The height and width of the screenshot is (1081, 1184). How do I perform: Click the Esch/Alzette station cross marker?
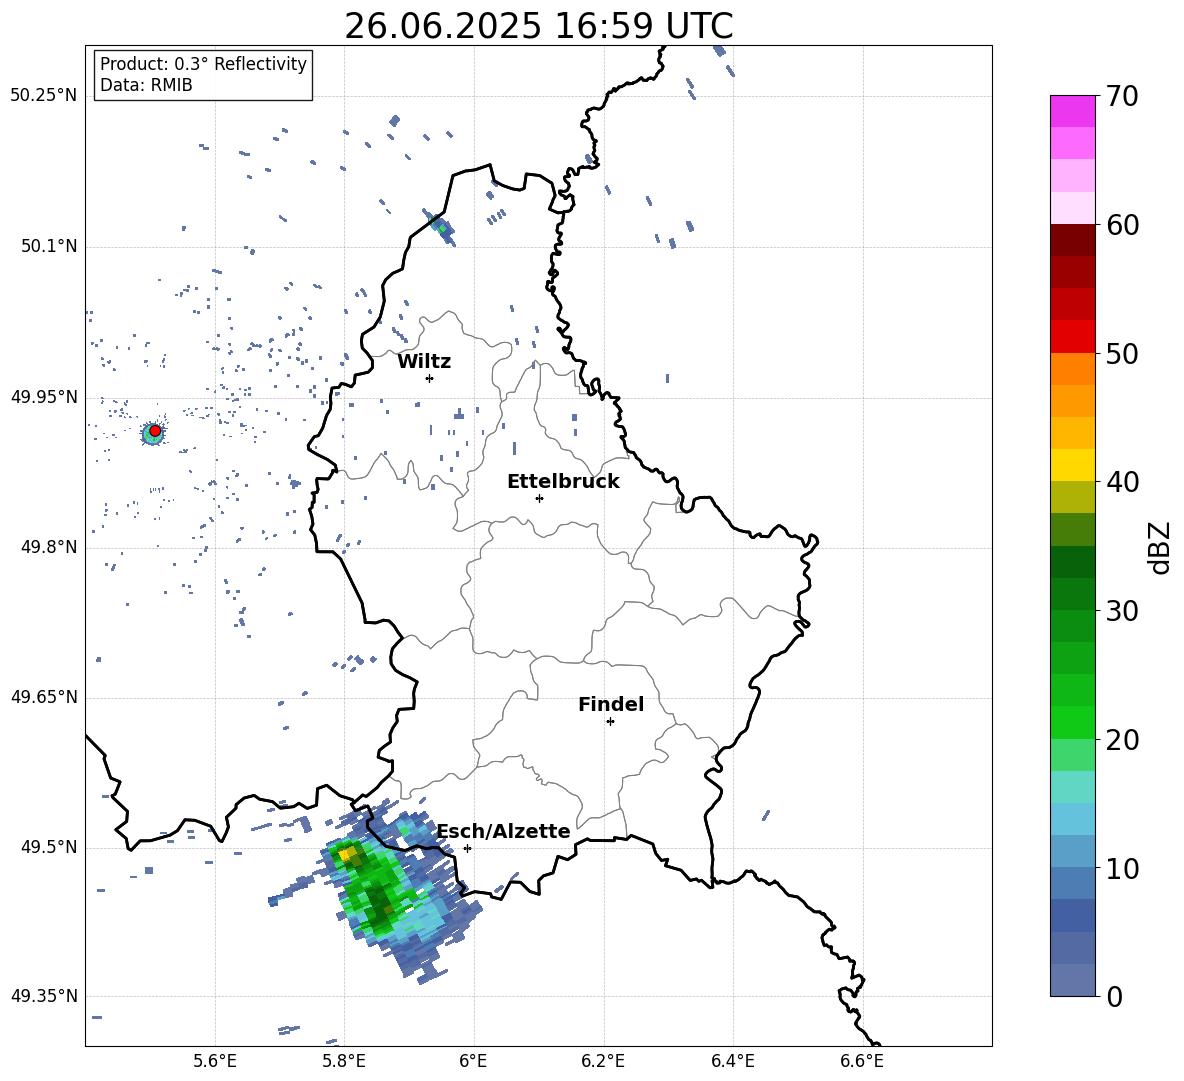pyautogui.click(x=467, y=848)
